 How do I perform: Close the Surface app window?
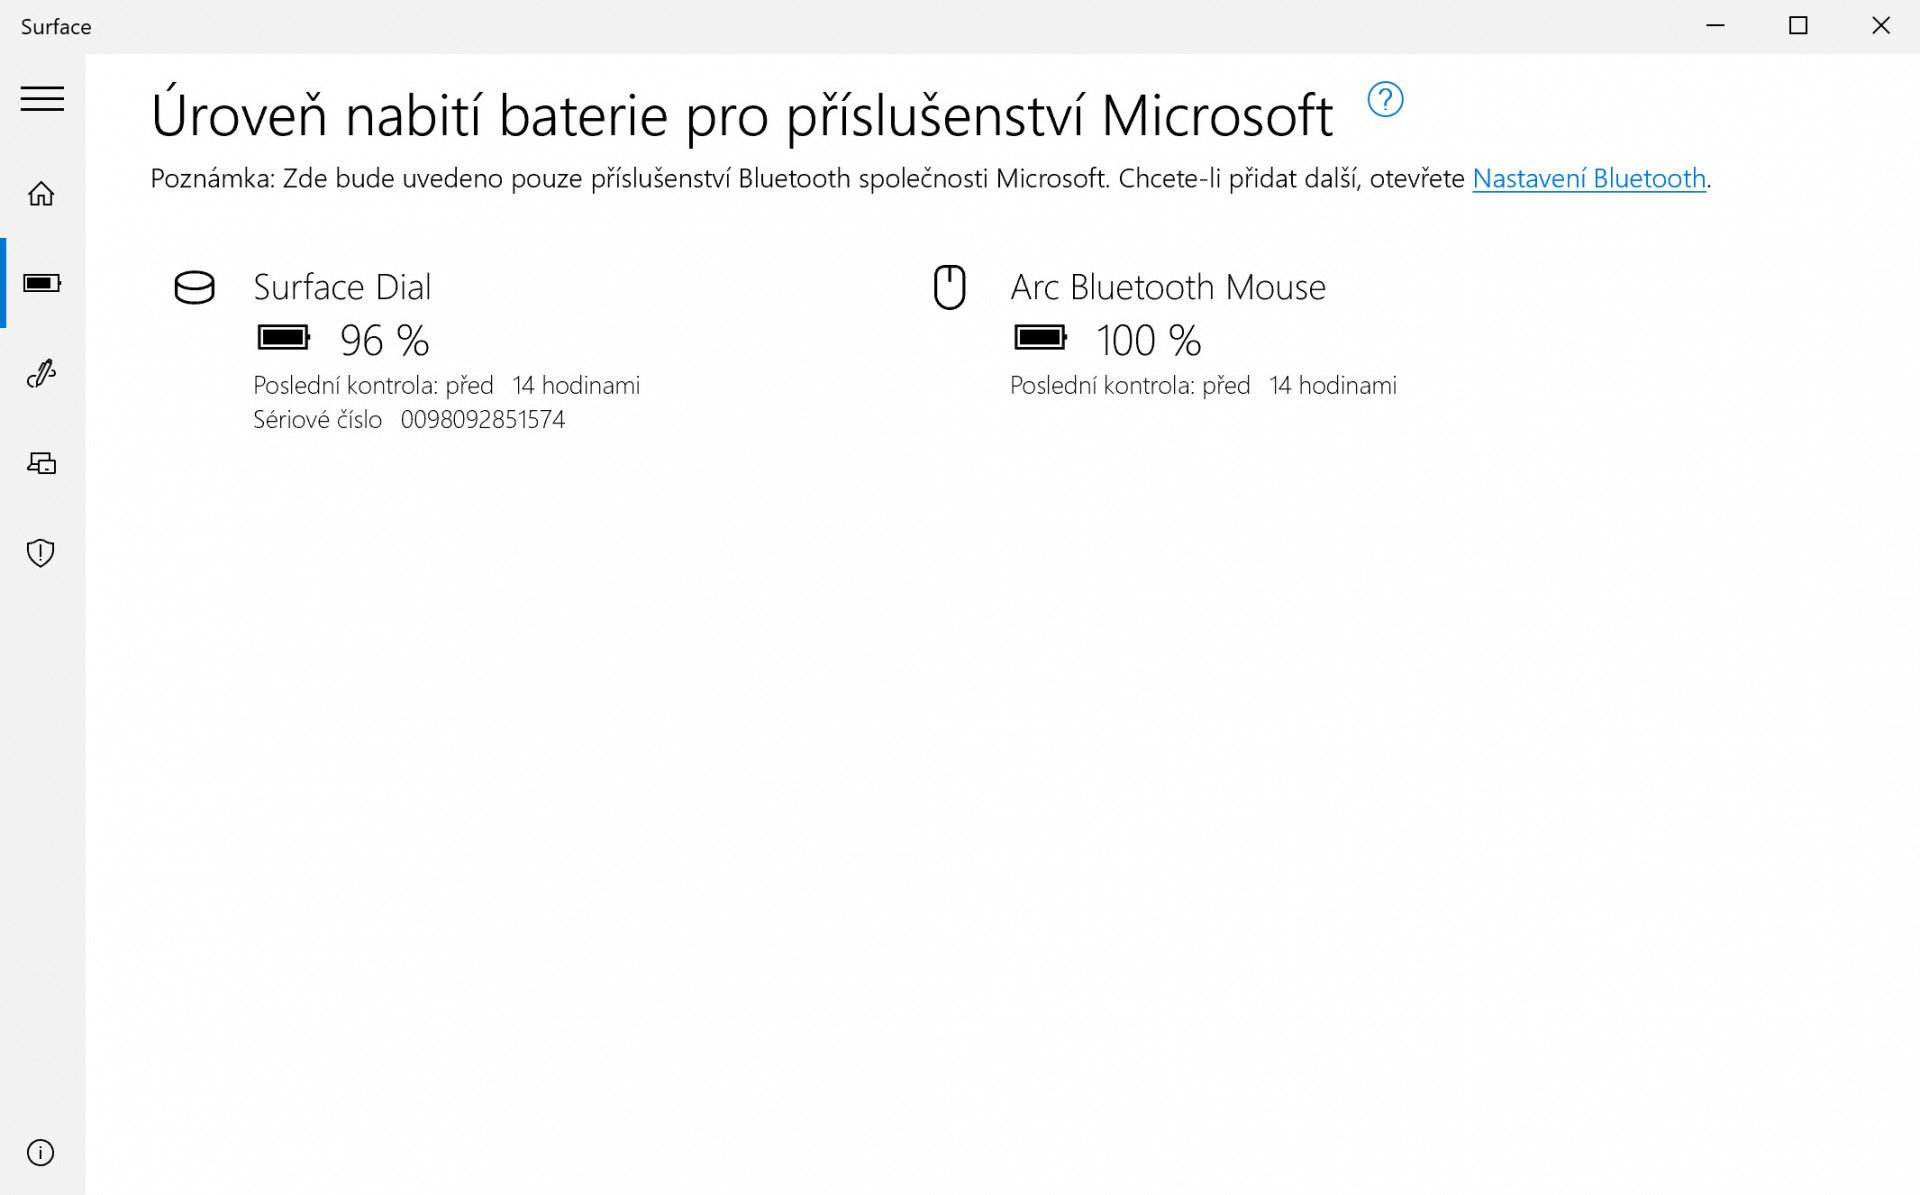1880,26
